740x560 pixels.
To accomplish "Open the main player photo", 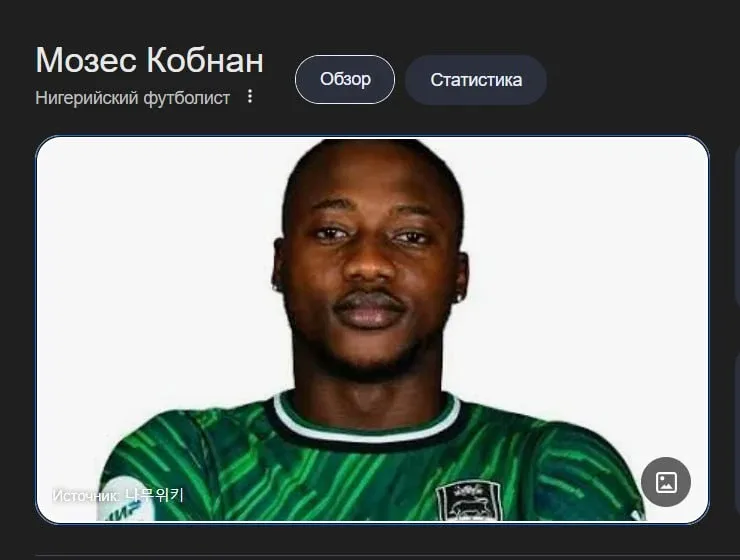I will pyautogui.click(x=372, y=329).
